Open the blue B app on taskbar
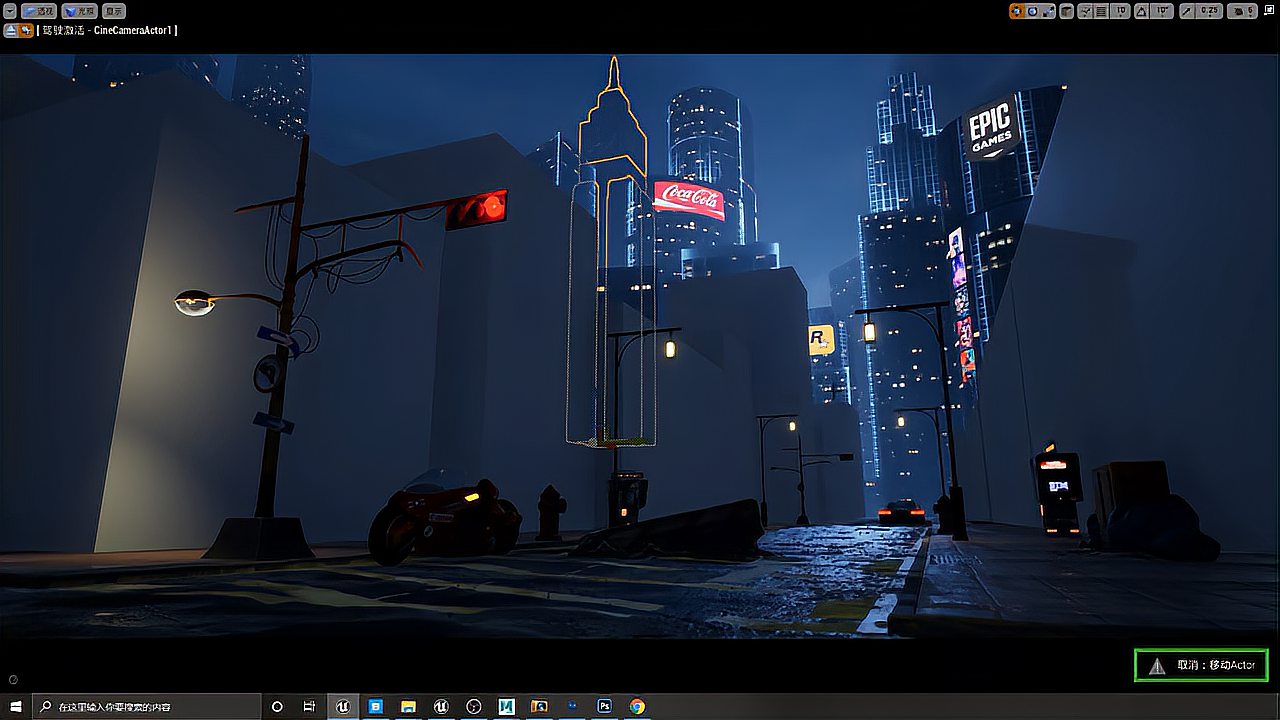The image size is (1280, 720). (x=376, y=706)
